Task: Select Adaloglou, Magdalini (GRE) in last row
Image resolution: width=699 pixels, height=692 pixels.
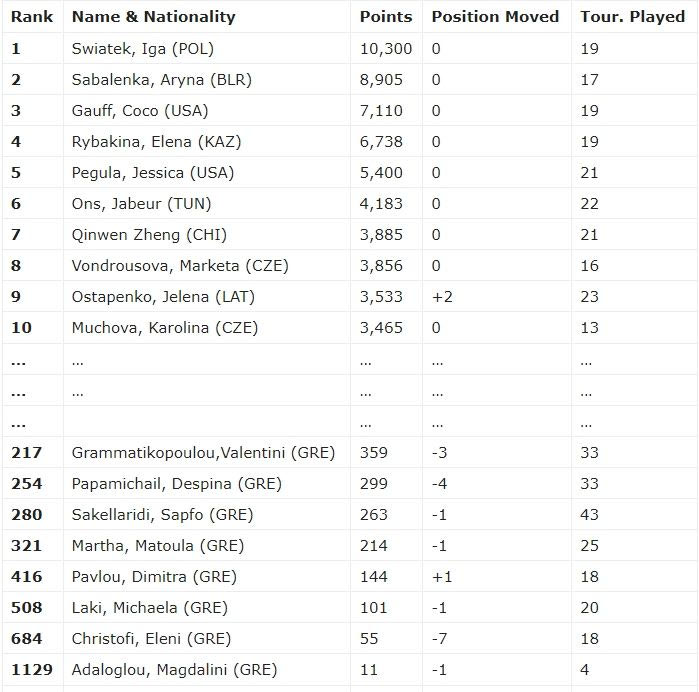Action: (174, 670)
